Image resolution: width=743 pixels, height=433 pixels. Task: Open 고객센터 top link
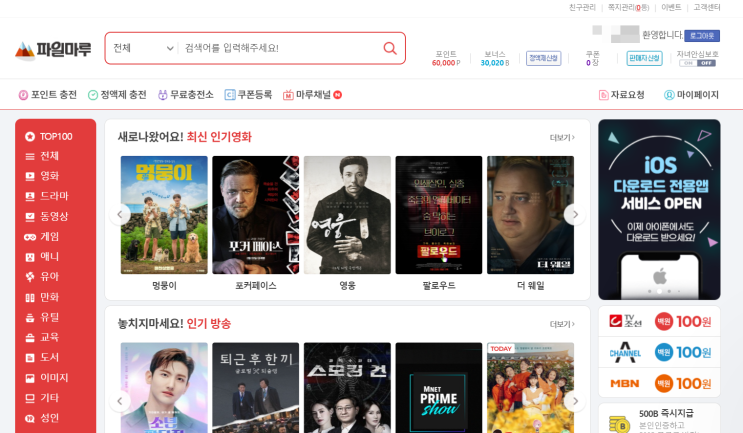[x=707, y=7]
